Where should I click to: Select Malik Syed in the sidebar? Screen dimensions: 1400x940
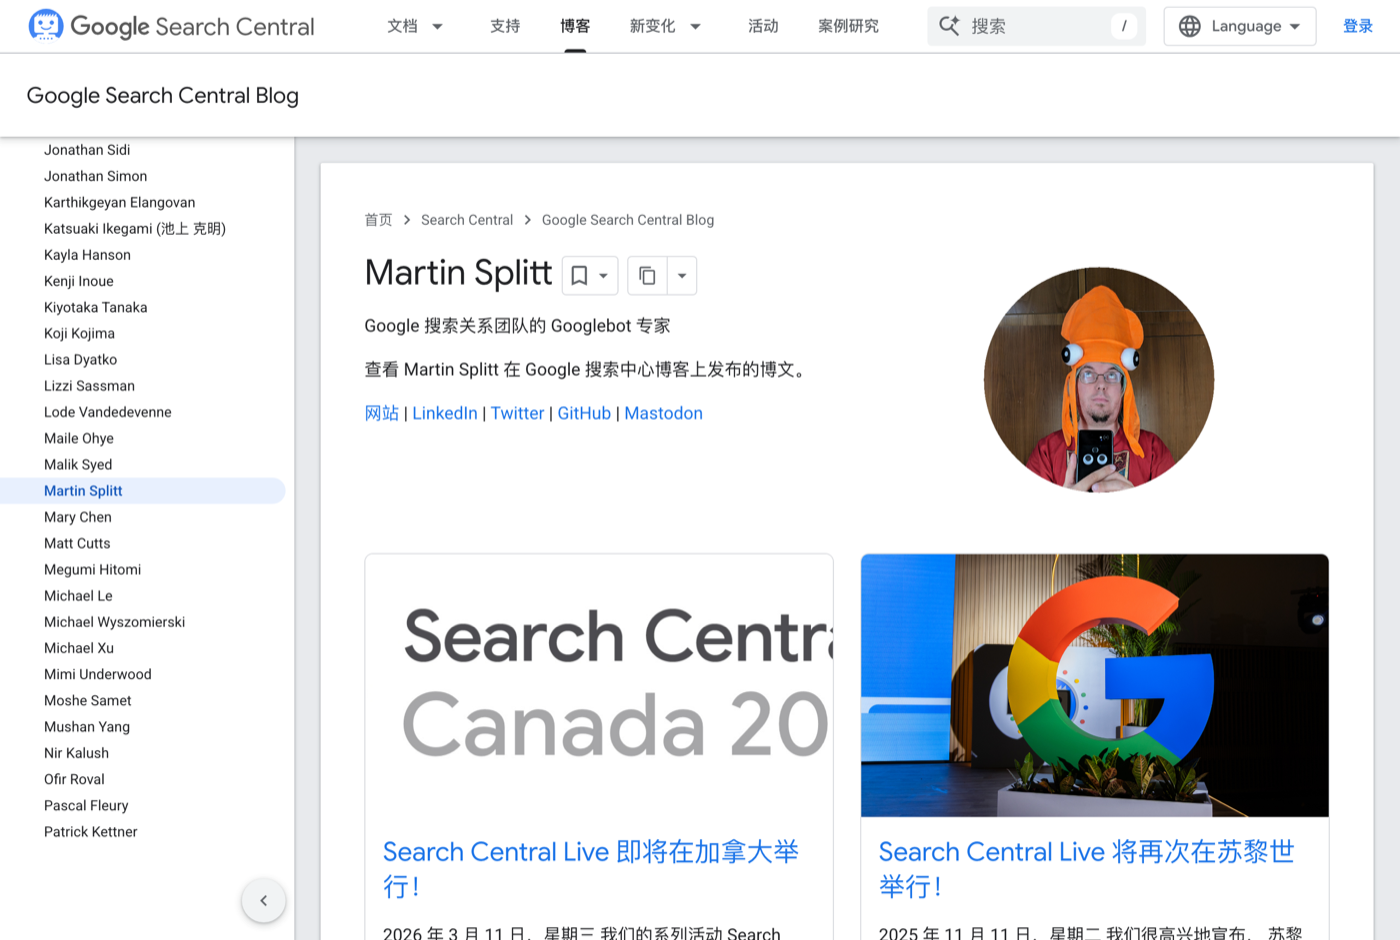78,465
